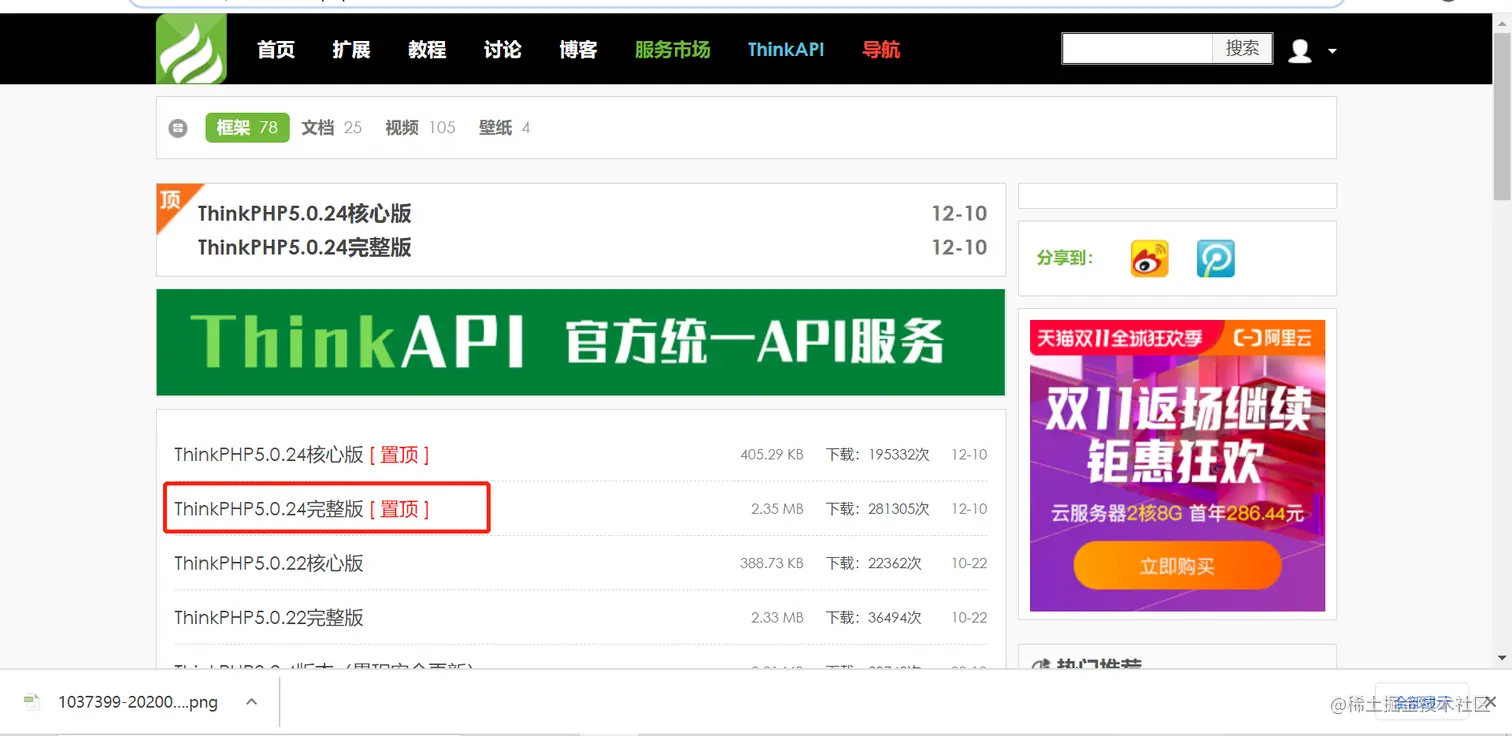The width and height of the screenshot is (1512, 736).
Task: Open bold pinned ThinkPHP5.0.24核心版 headline link
Action: [304, 213]
